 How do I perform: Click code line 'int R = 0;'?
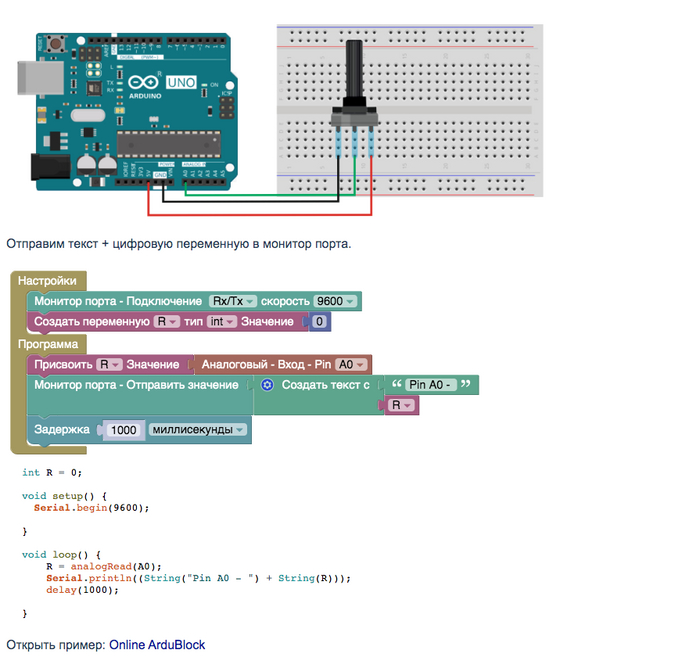[52, 472]
